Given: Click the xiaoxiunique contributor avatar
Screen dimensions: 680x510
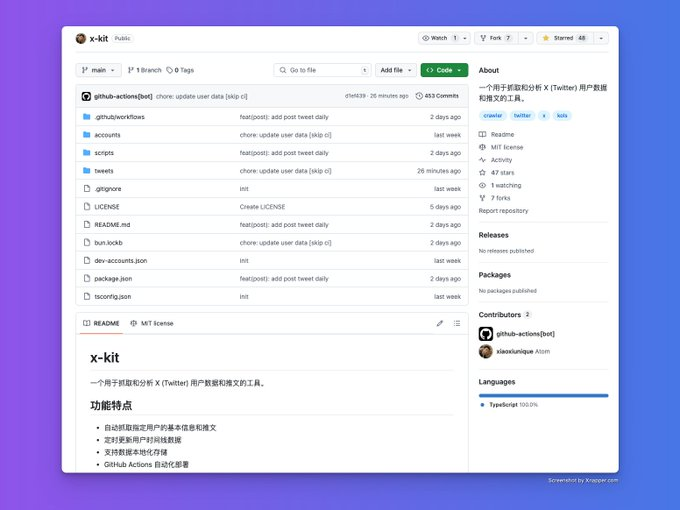Looking at the screenshot, I should pyautogui.click(x=486, y=351).
